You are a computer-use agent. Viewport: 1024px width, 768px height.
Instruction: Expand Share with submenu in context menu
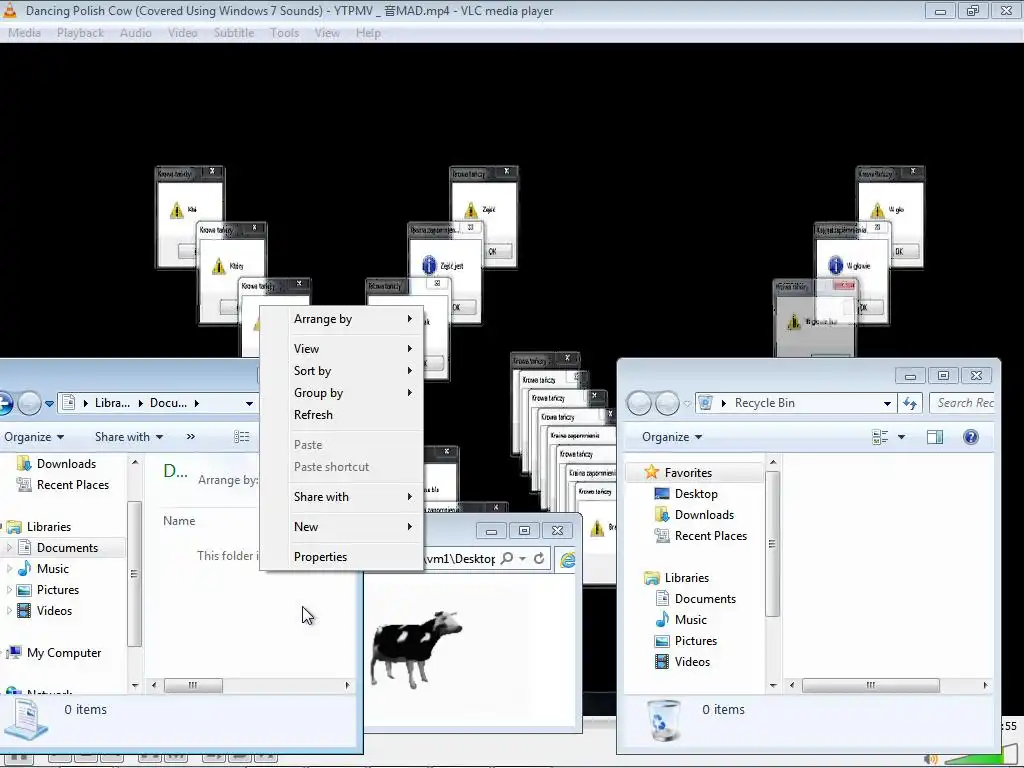coord(342,497)
